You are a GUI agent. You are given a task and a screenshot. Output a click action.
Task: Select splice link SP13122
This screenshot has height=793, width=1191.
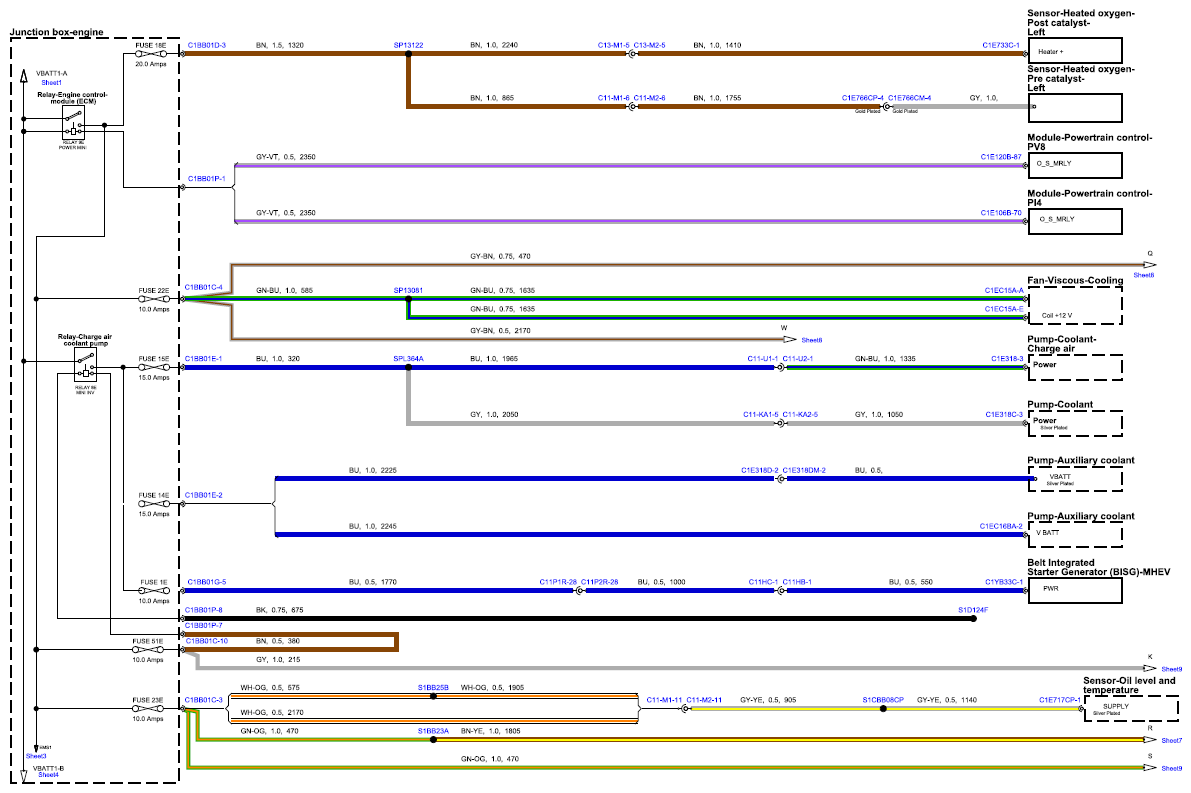[409, 46]
